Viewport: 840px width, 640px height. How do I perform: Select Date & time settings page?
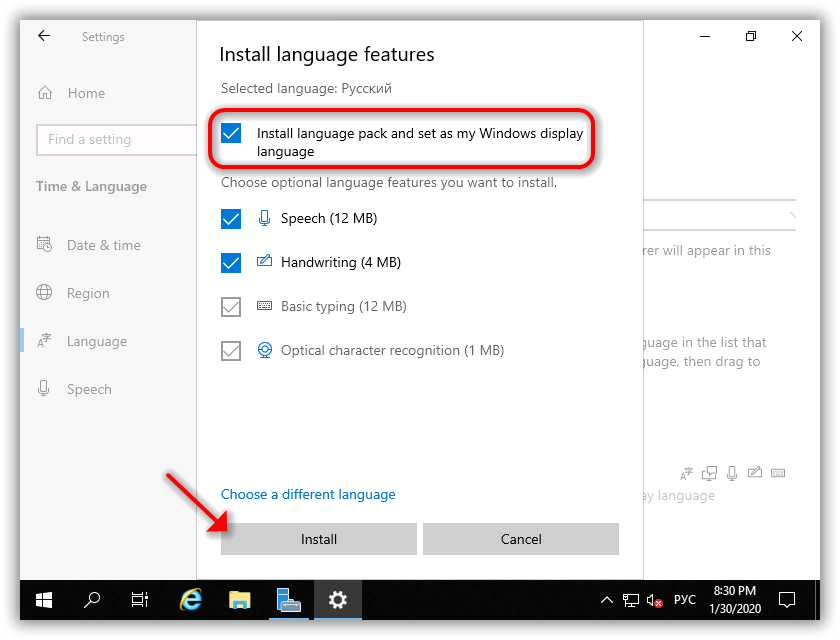103,245
